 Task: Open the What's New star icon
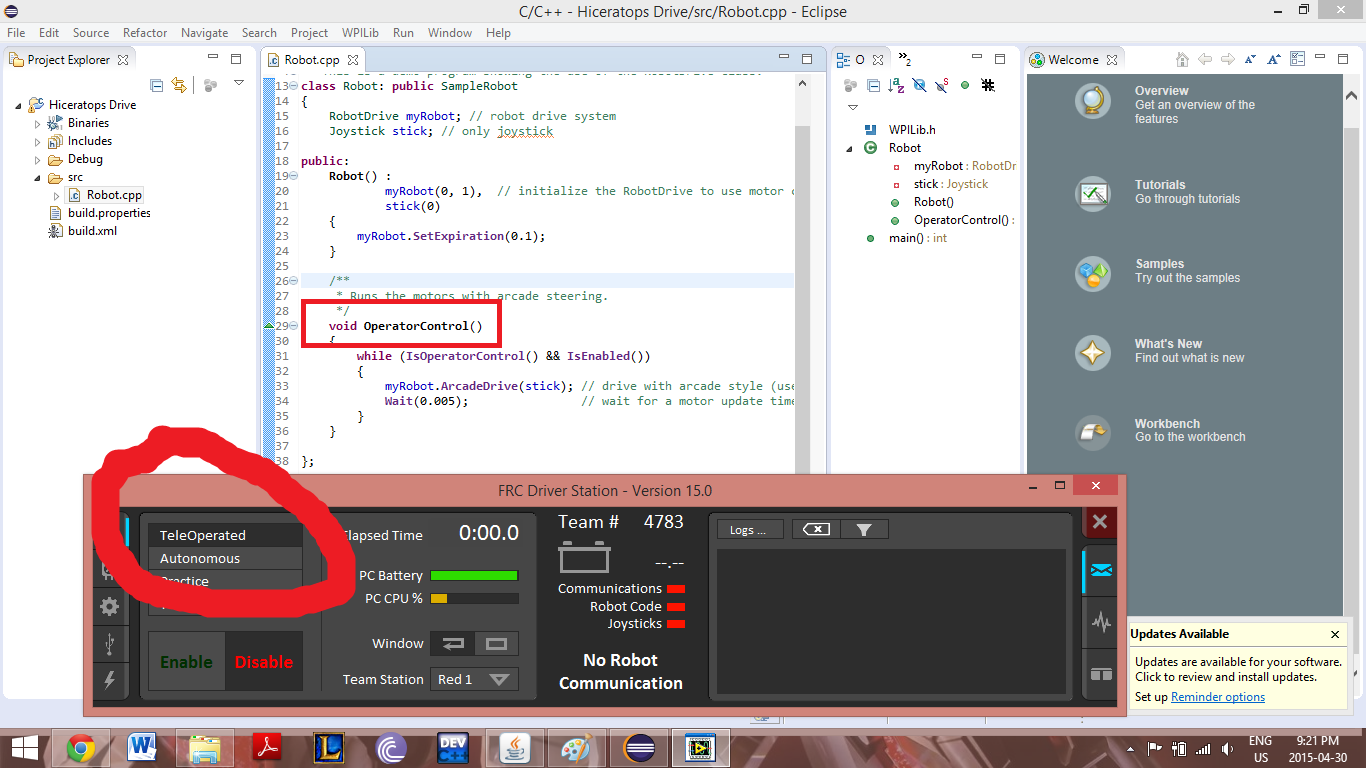click(x=1093, y=353)
